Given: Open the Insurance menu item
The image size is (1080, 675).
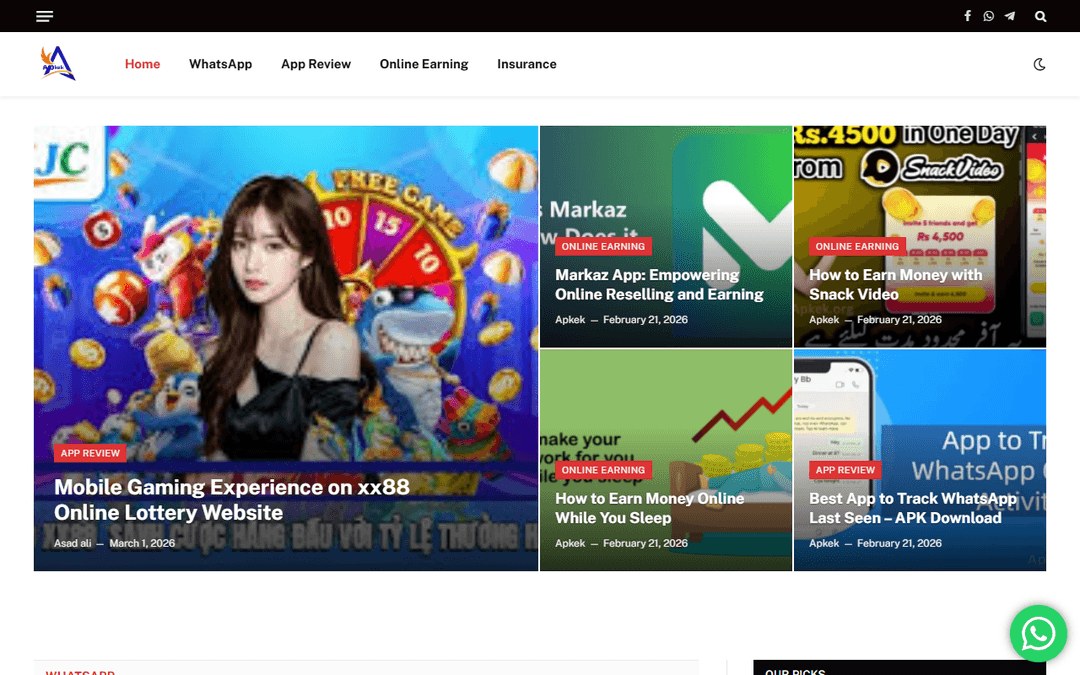Looking at the screenshot, I should tap(527, 64).
